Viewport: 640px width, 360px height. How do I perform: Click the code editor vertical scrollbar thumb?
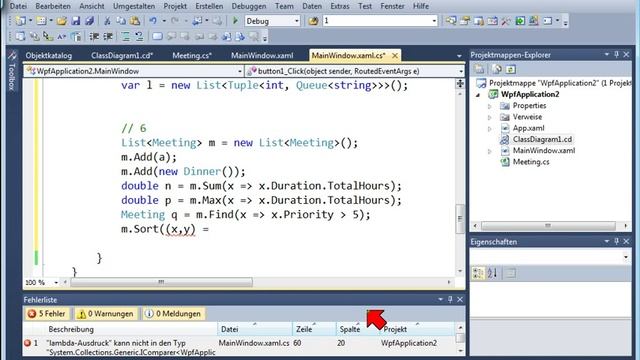tap(460, 219)
